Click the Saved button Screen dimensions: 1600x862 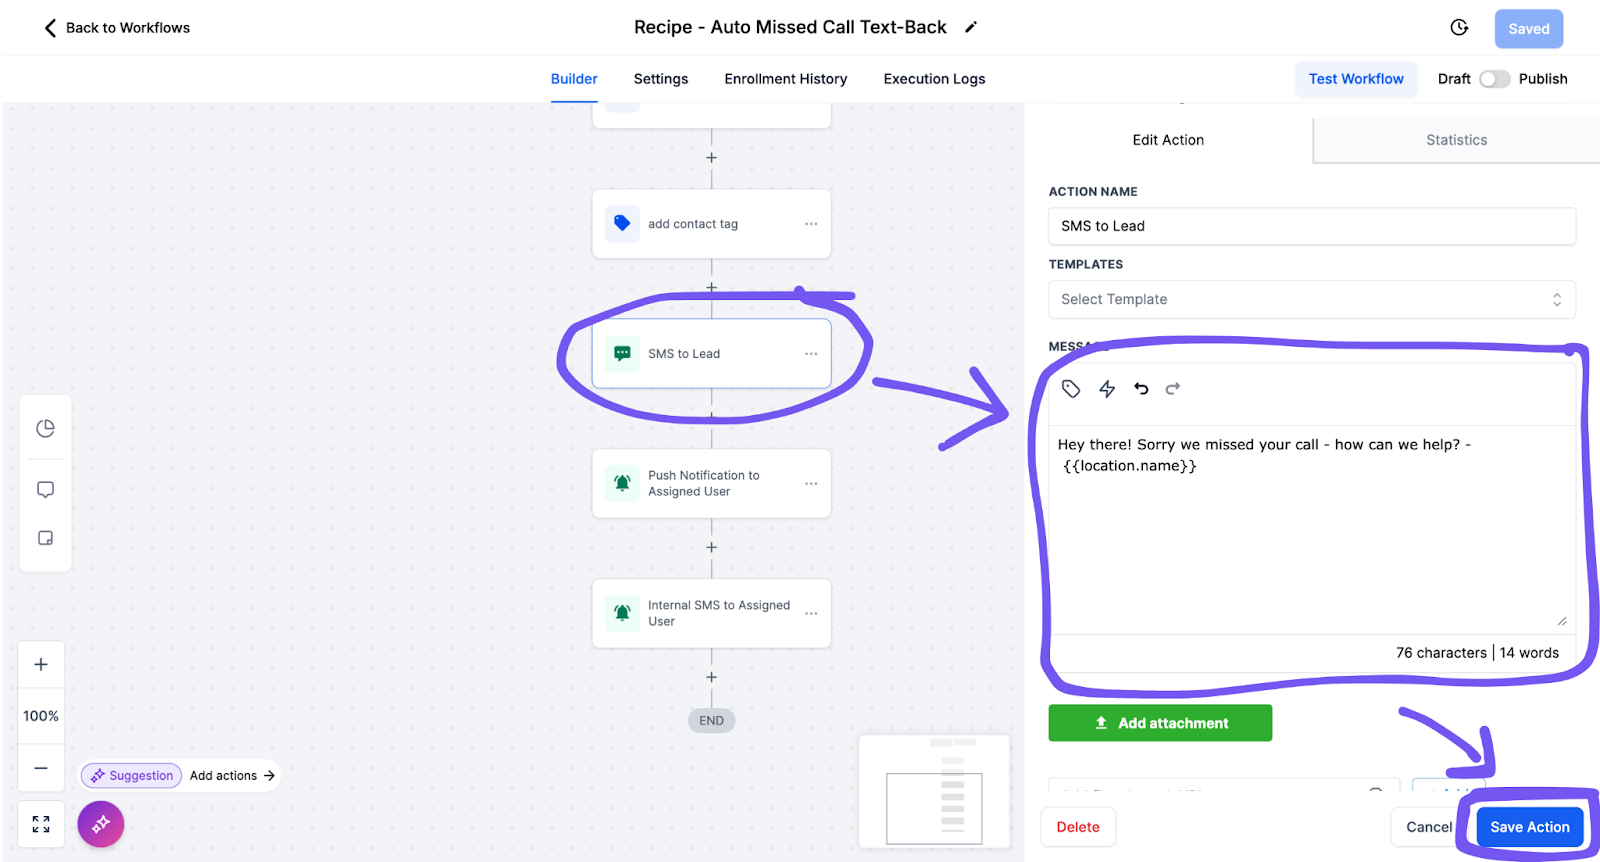(x=1528, y=29)
